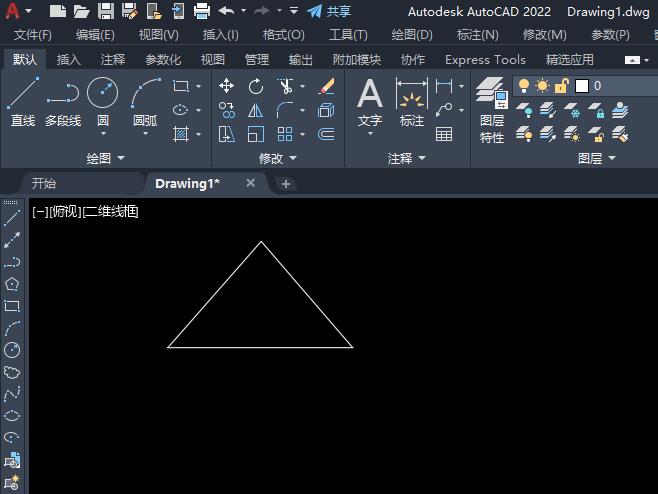Click the Explode tool icon
This screenshot has height=494, width=658.
click(326, 110)
